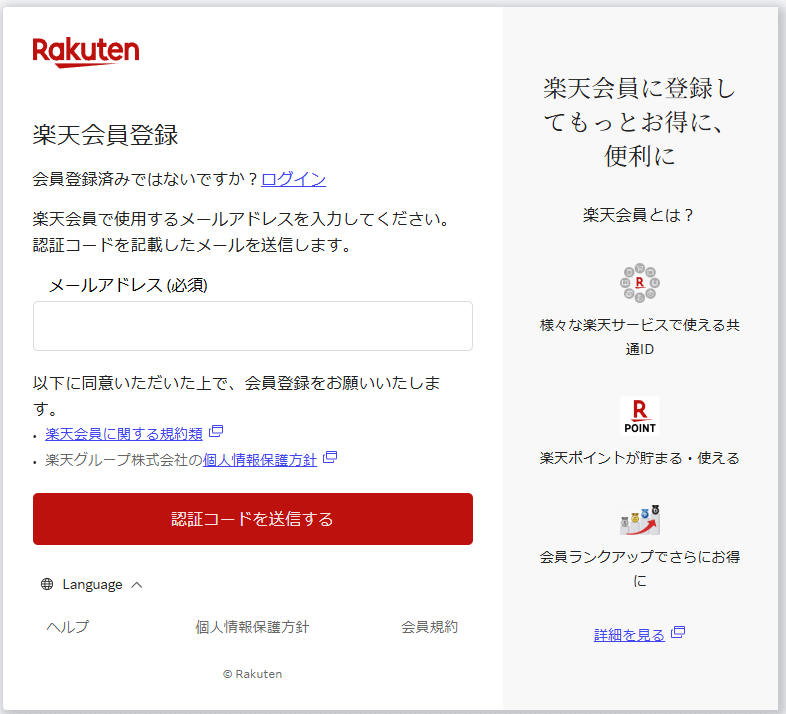
Task: Open the ログイン link
Action: tap(294, 179)
